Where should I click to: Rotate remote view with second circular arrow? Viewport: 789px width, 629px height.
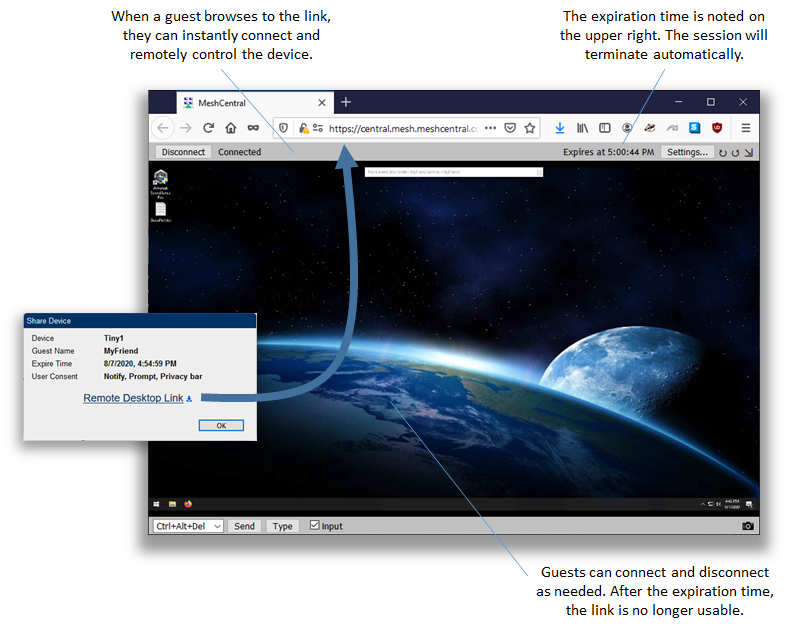tap(735, 153)
